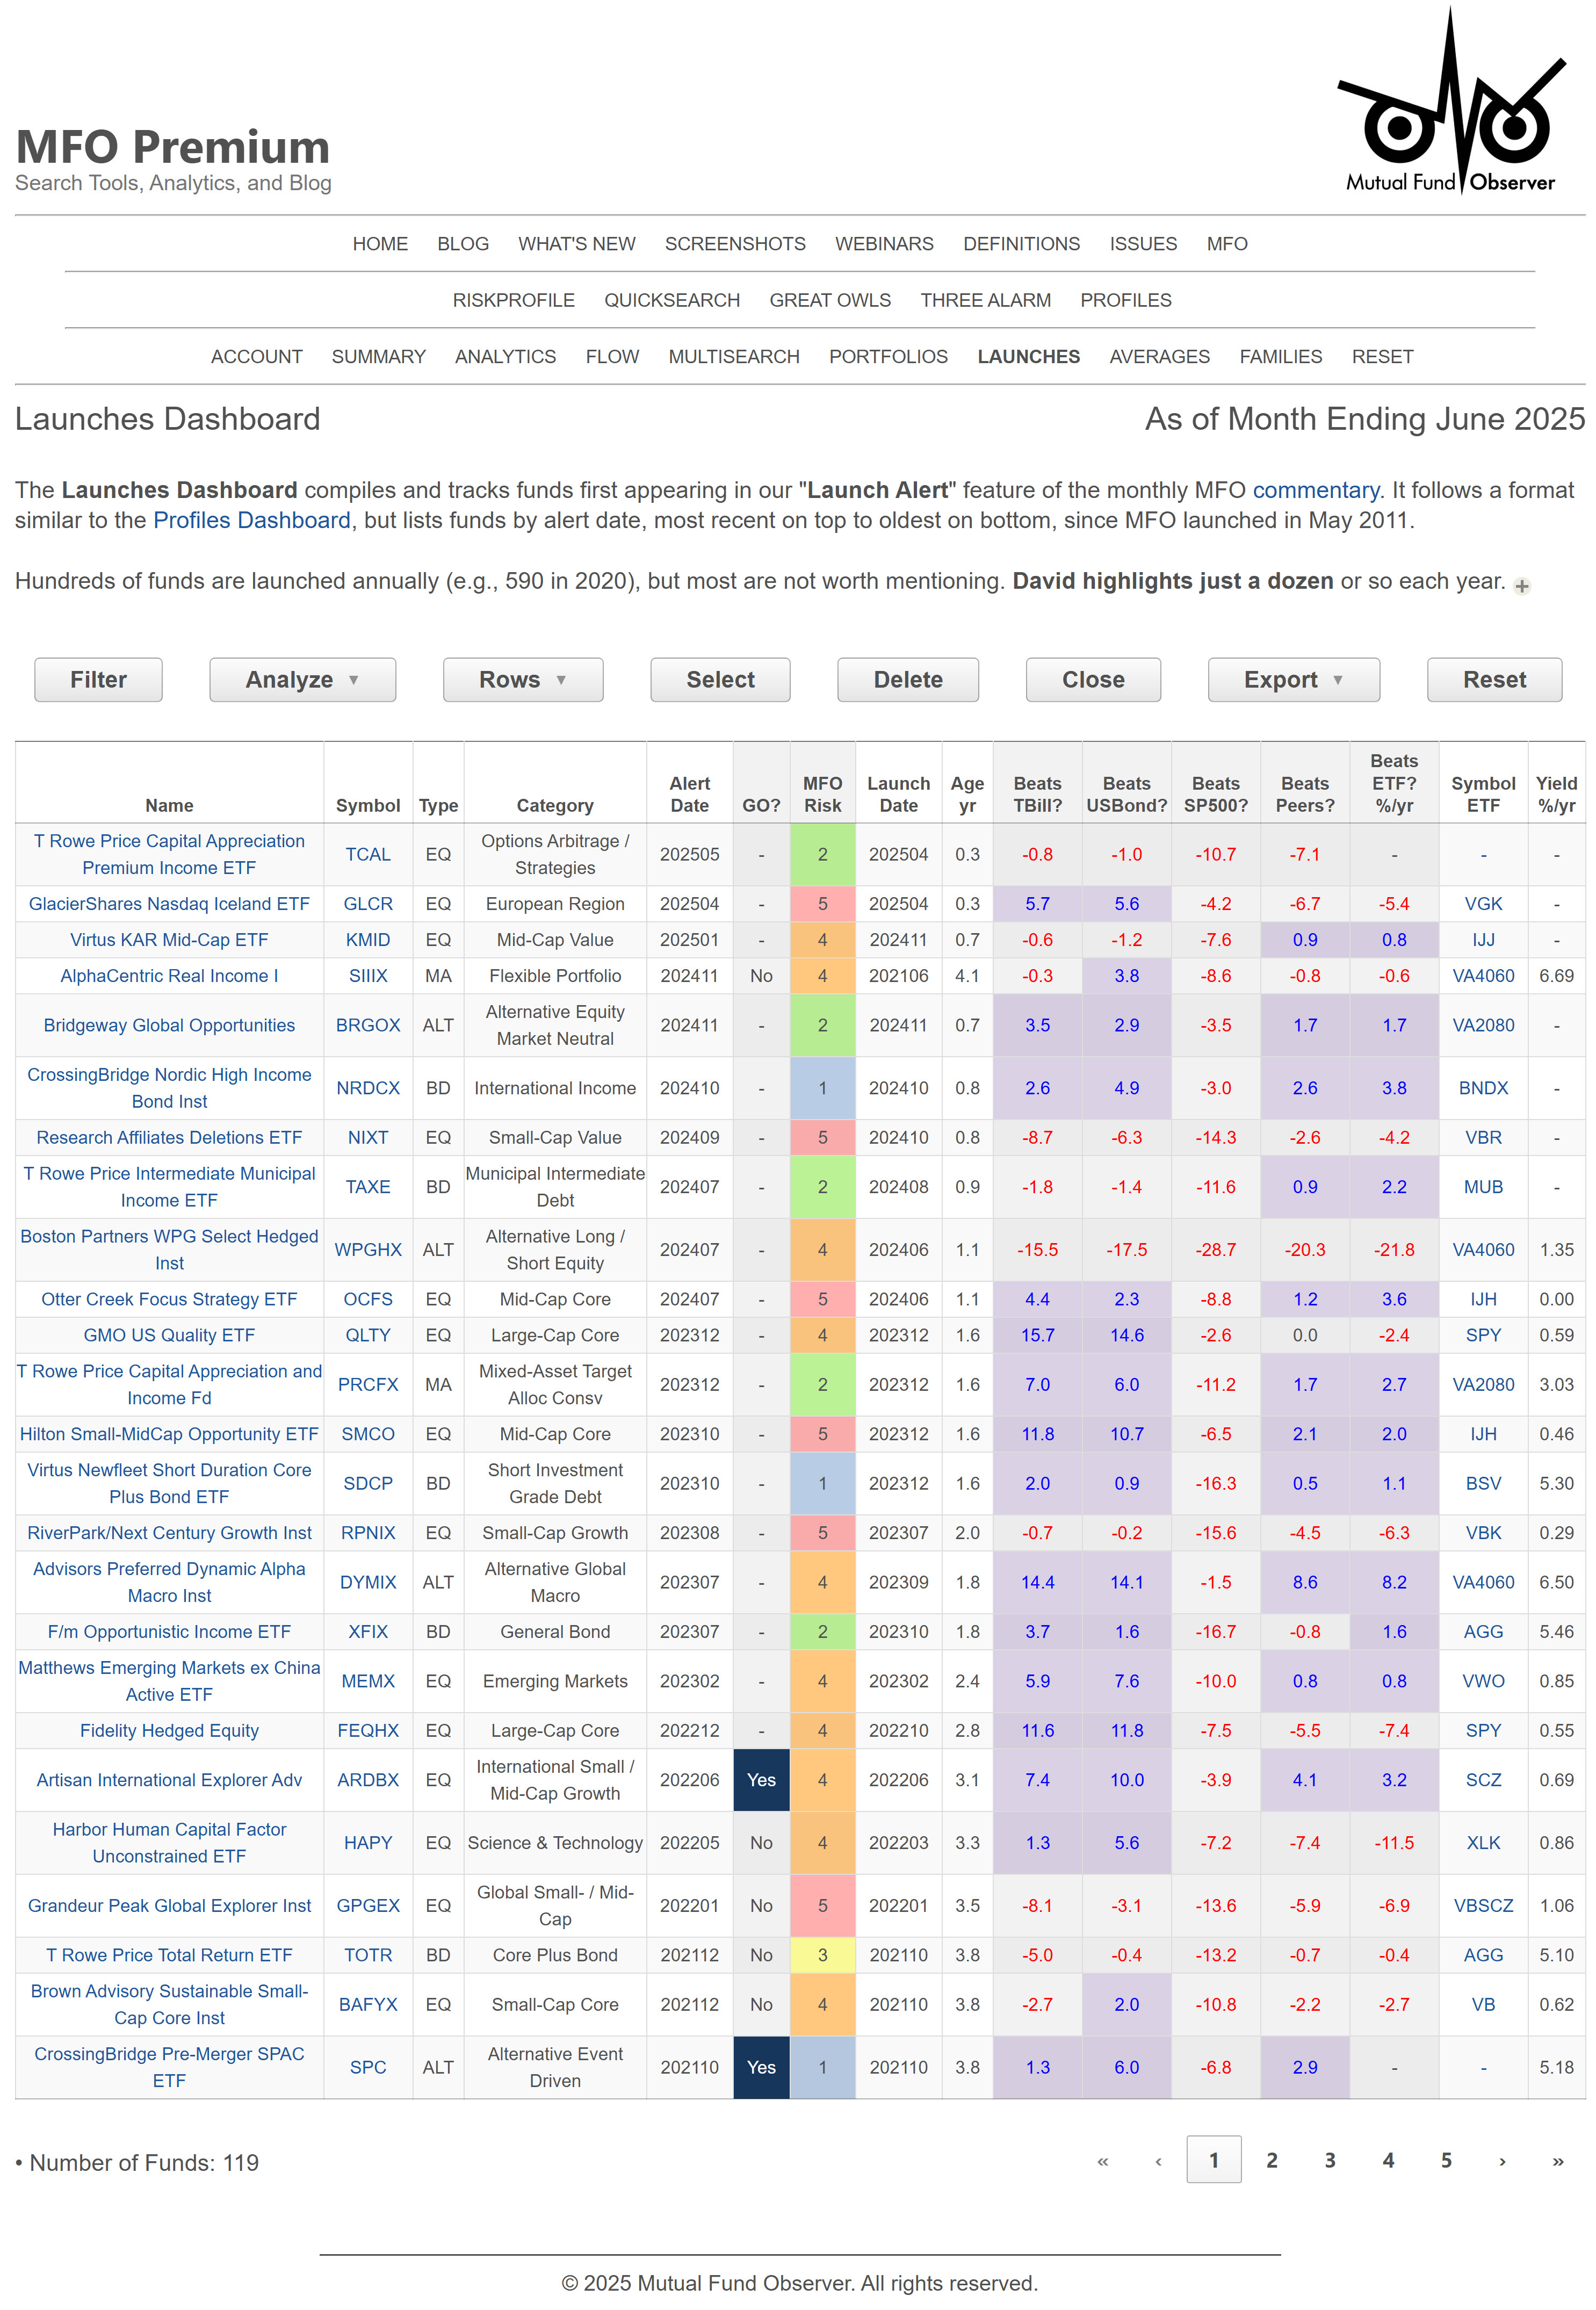Open the monthly MFO commentary link
Screen dimensions: 1596x2310
point(1313,490)
